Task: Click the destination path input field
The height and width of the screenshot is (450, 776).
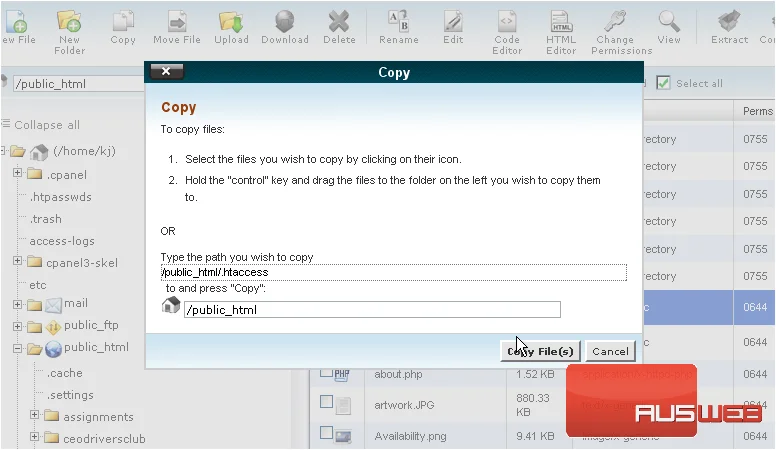Action: pyautogui.click(x=372, y=310)
